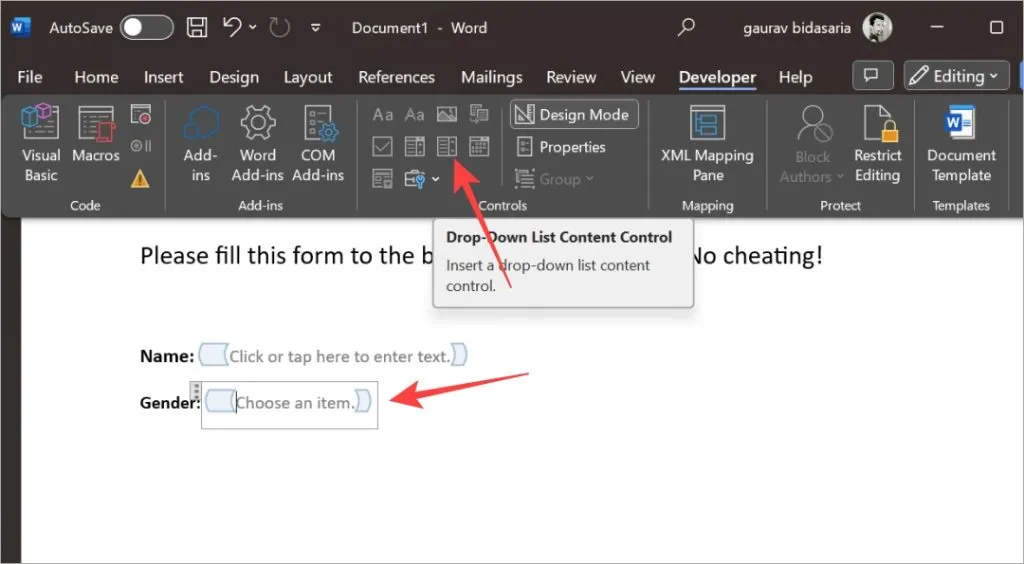Click the Pause Recording icon
The image size is (1024, 564).
pos(140,146)
